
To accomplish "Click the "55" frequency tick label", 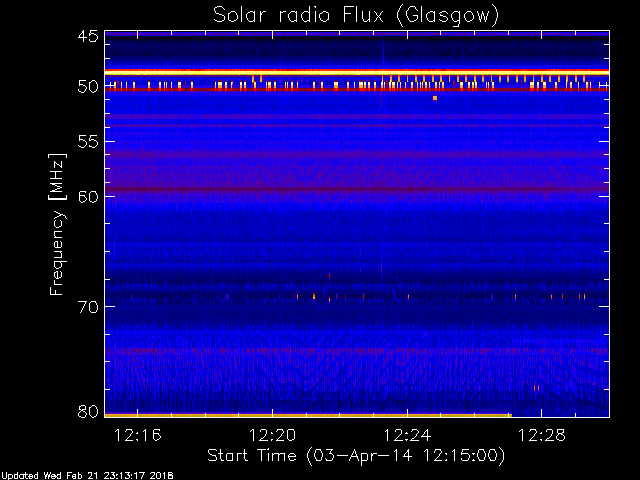I will 88,142.
